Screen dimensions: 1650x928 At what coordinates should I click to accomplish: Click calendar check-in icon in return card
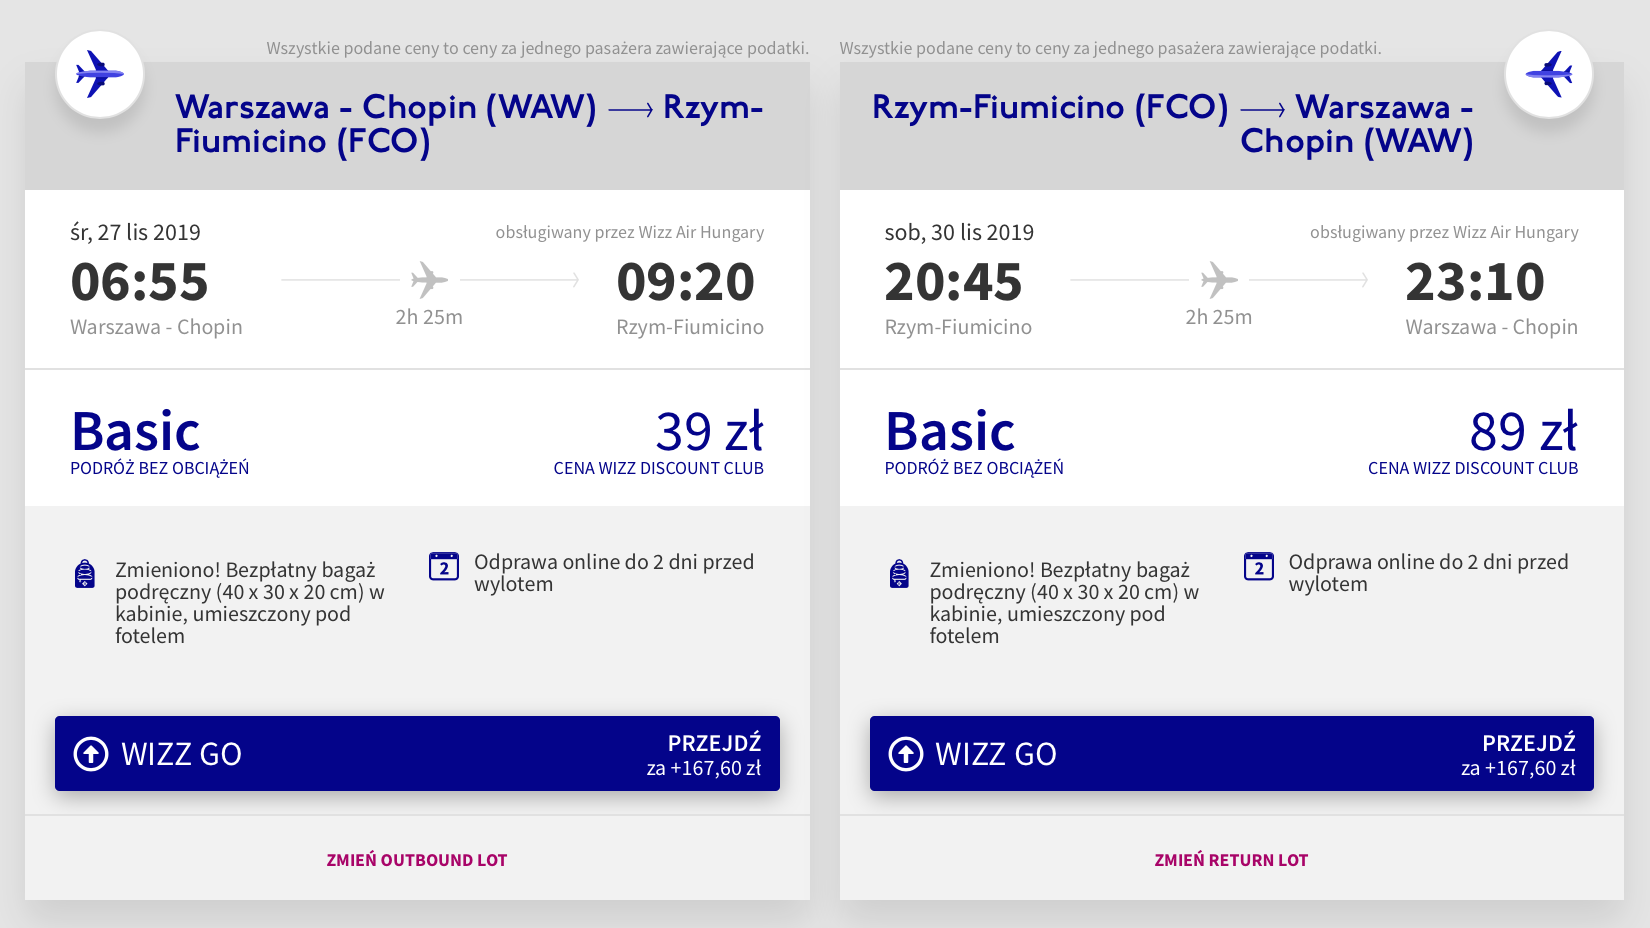click(x=1259, y=566)
